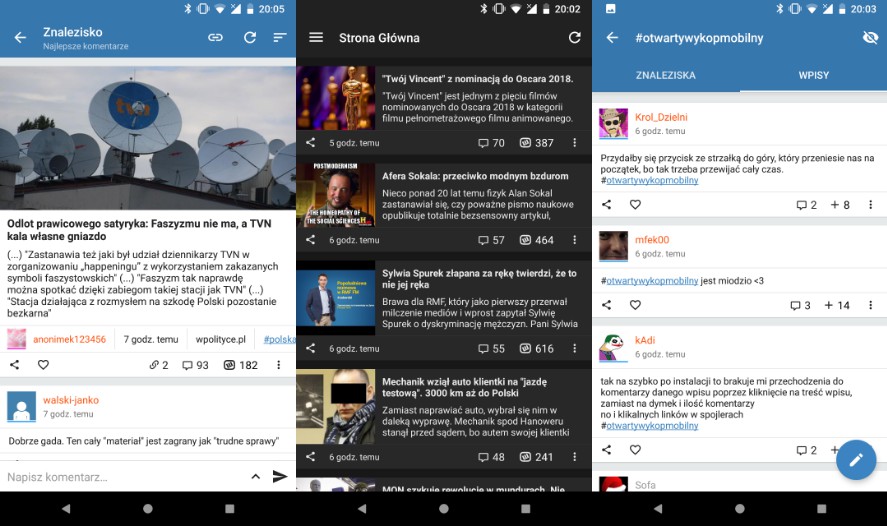The image size is (887, 526).
Task: Share the Sylwia Spurek article
Action: click(x=311, y=348)
